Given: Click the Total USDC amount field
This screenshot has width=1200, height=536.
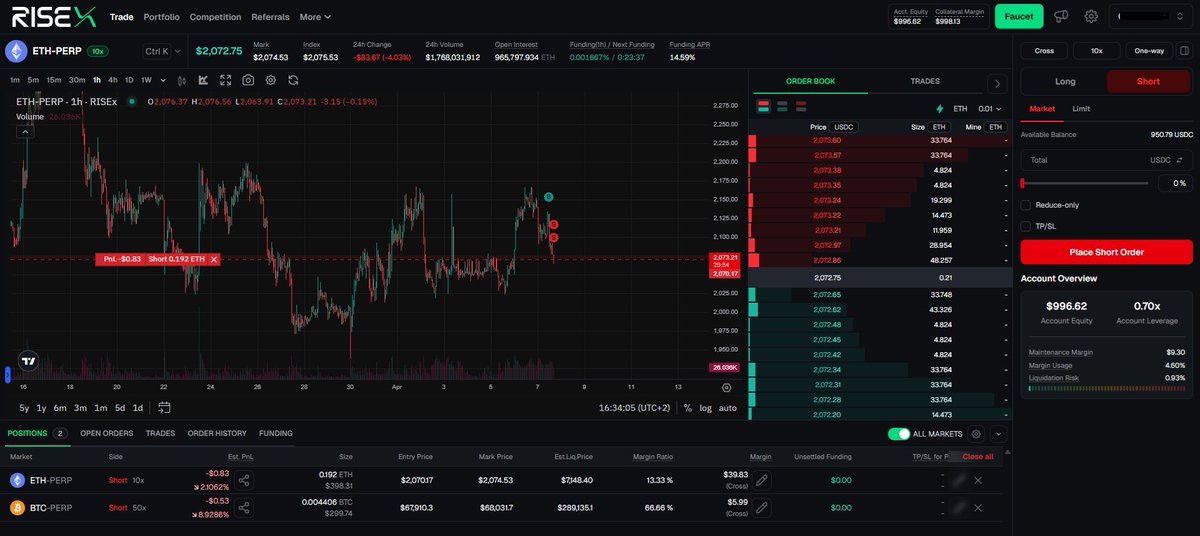Looking at the screenshot, I should [x=1106, y=160].
